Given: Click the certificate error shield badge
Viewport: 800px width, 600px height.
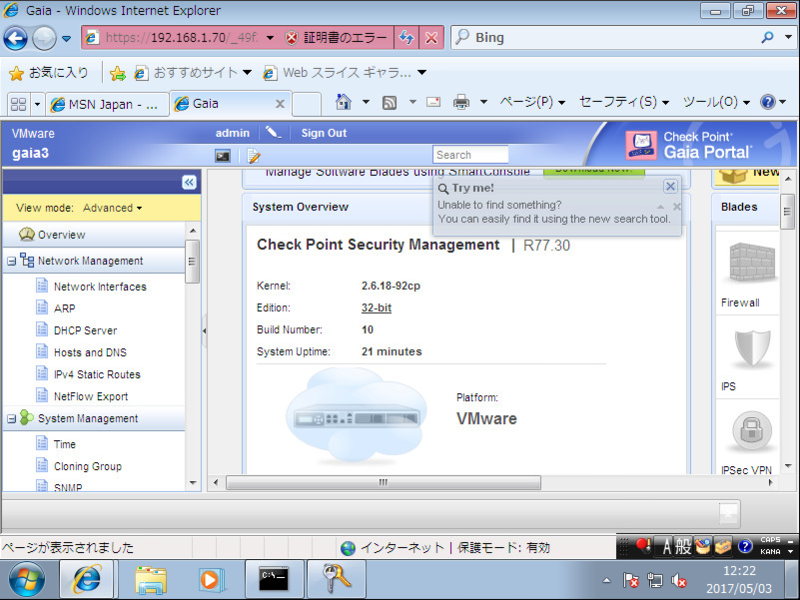Looking at the screenshot, I should 291,38.
